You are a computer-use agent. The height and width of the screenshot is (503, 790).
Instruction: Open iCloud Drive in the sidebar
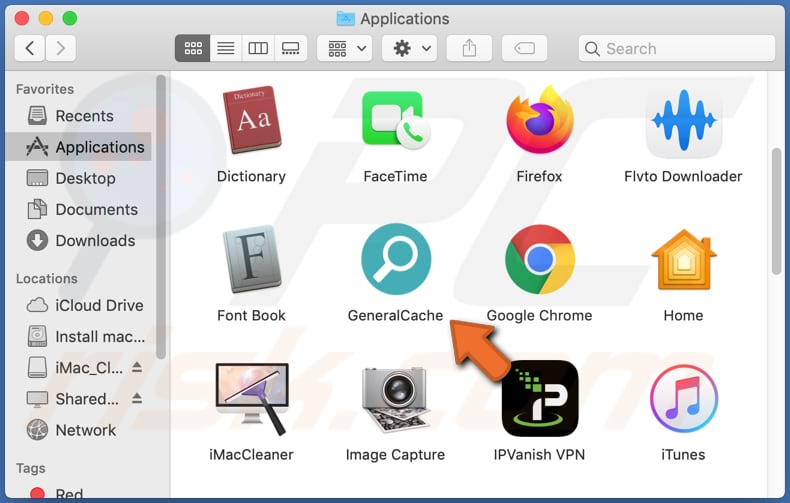pyautogui.click(x=79, y=305)
